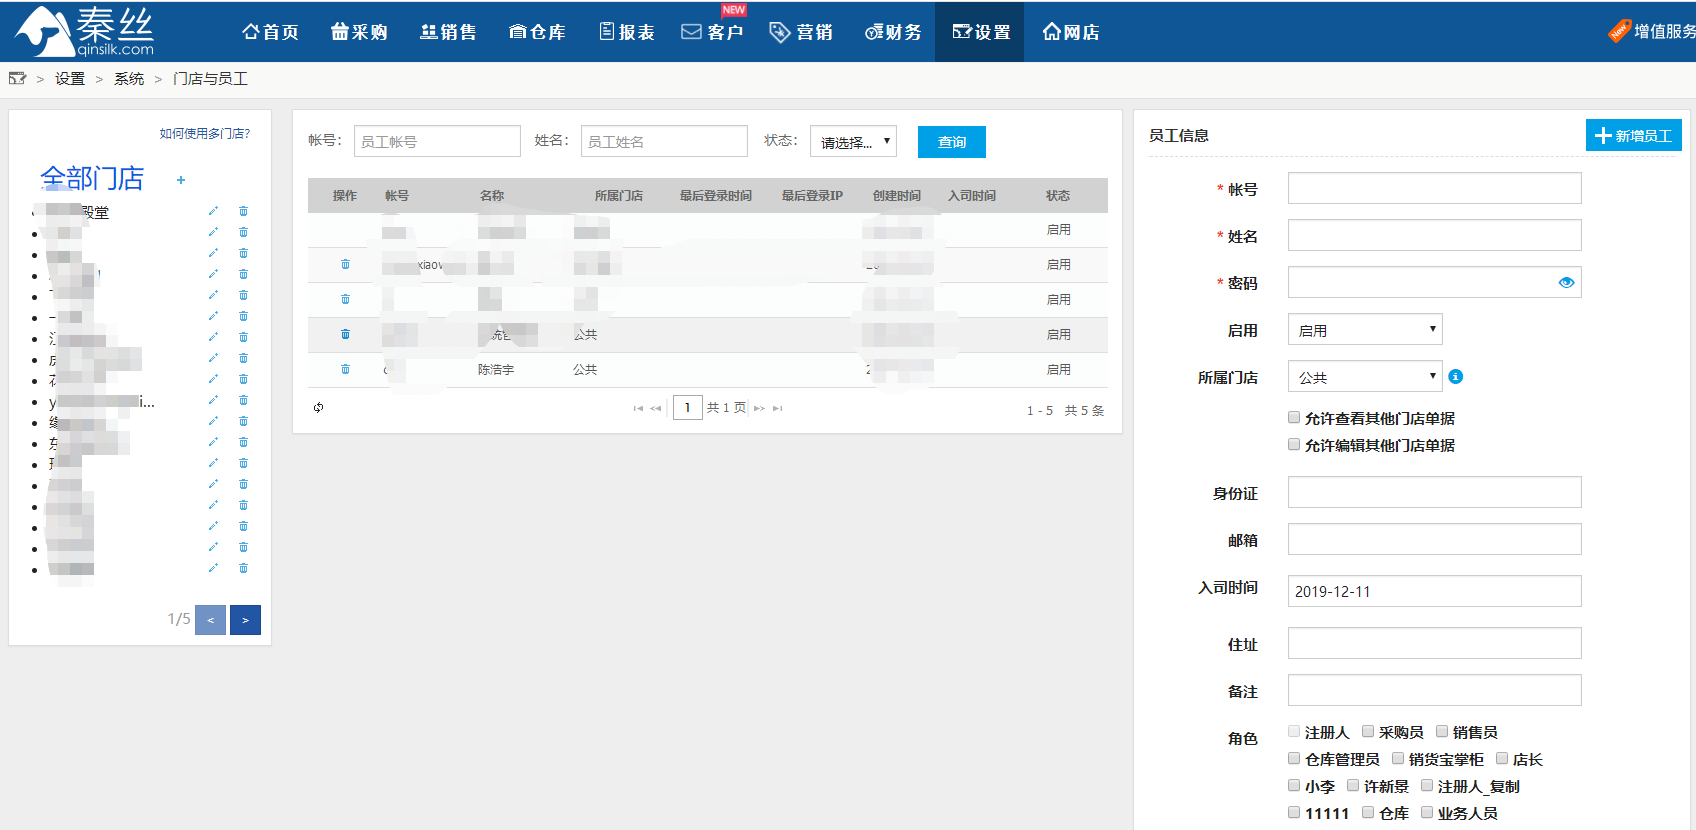
Task: Open 增值服务 in the top bar
Action: (1652, 31)
